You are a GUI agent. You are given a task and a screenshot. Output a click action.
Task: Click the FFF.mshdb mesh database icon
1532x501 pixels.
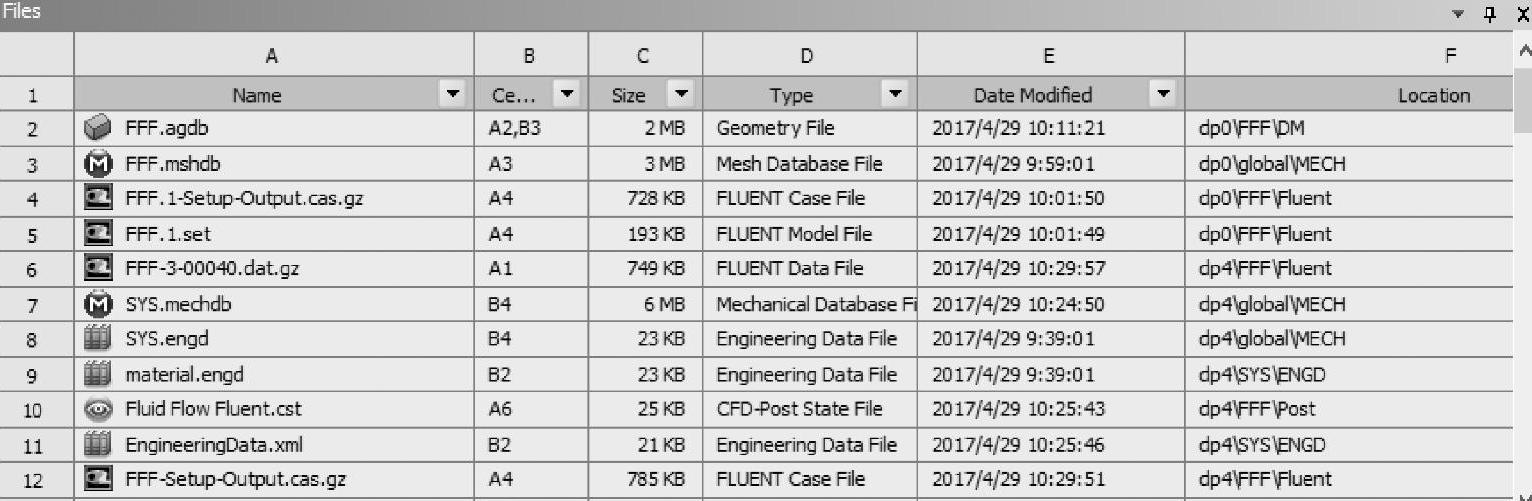98,164
